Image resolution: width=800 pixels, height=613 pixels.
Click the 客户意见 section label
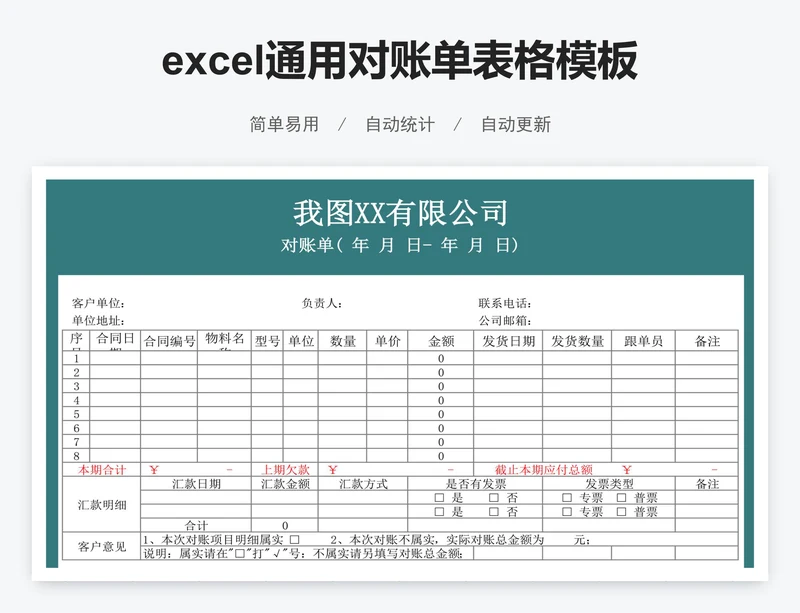[102, 547]
